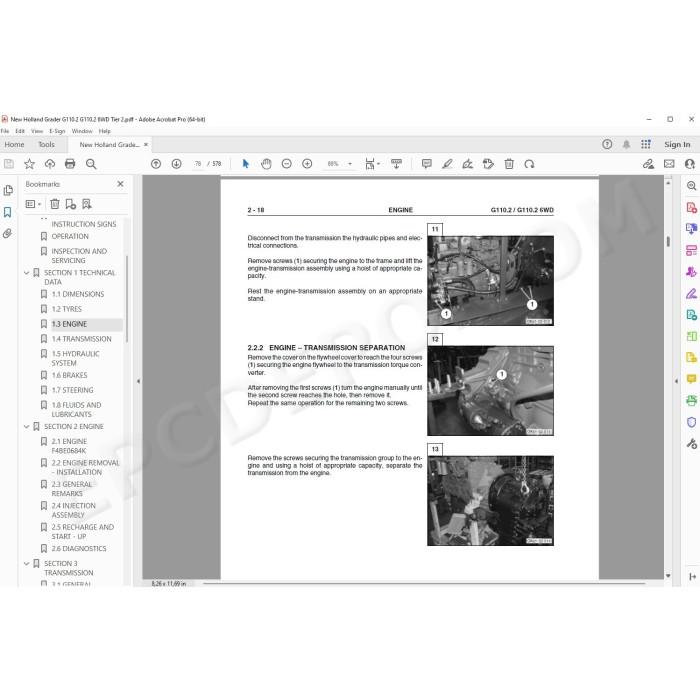Open the find text search icon
The height and width of the screenshot is (700, 700).
point(91,164)
